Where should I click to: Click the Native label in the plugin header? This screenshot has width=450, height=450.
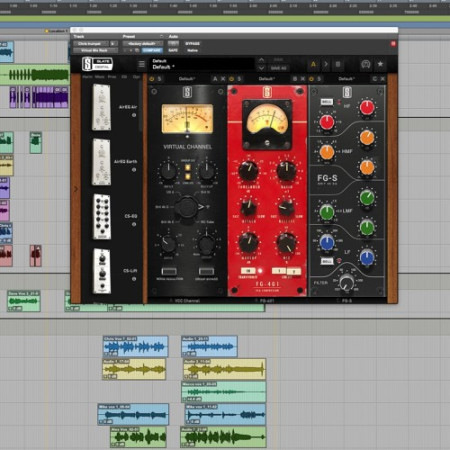[x=192, y=50]
